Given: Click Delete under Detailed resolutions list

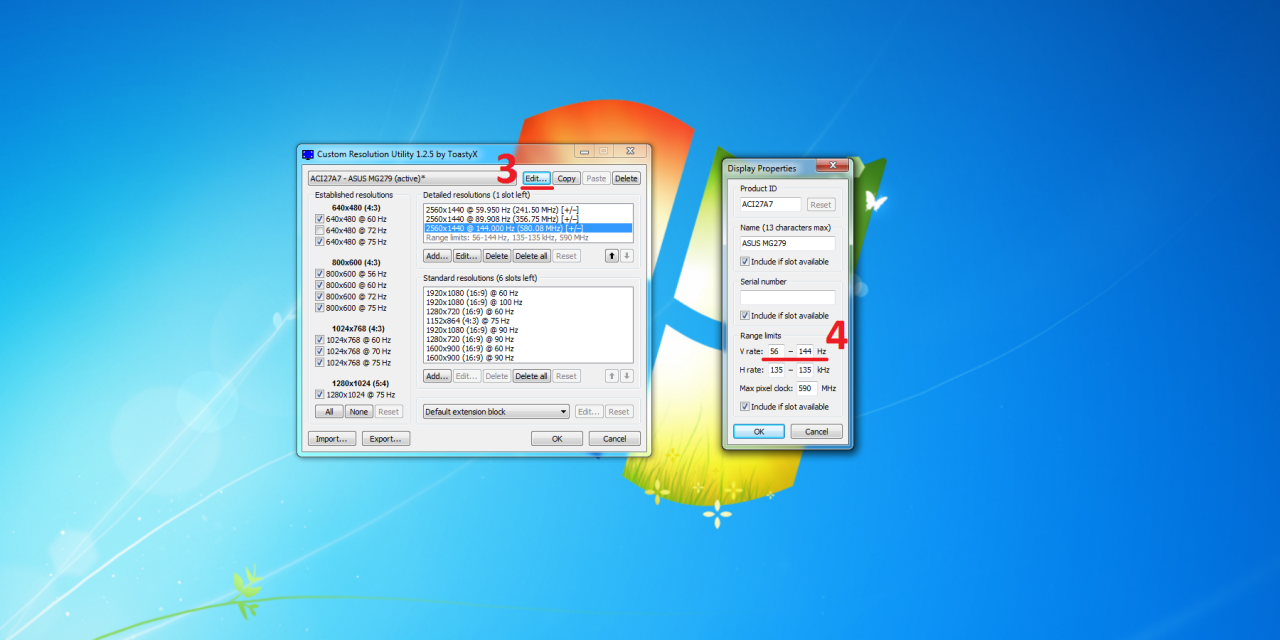Looking at the screenshot, I should pos(497,256).
